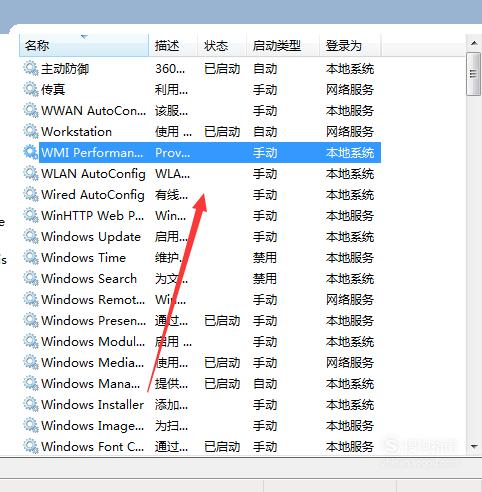
Task: Click gear icon of Windows Image... service
Action: (x=31, y=426)
